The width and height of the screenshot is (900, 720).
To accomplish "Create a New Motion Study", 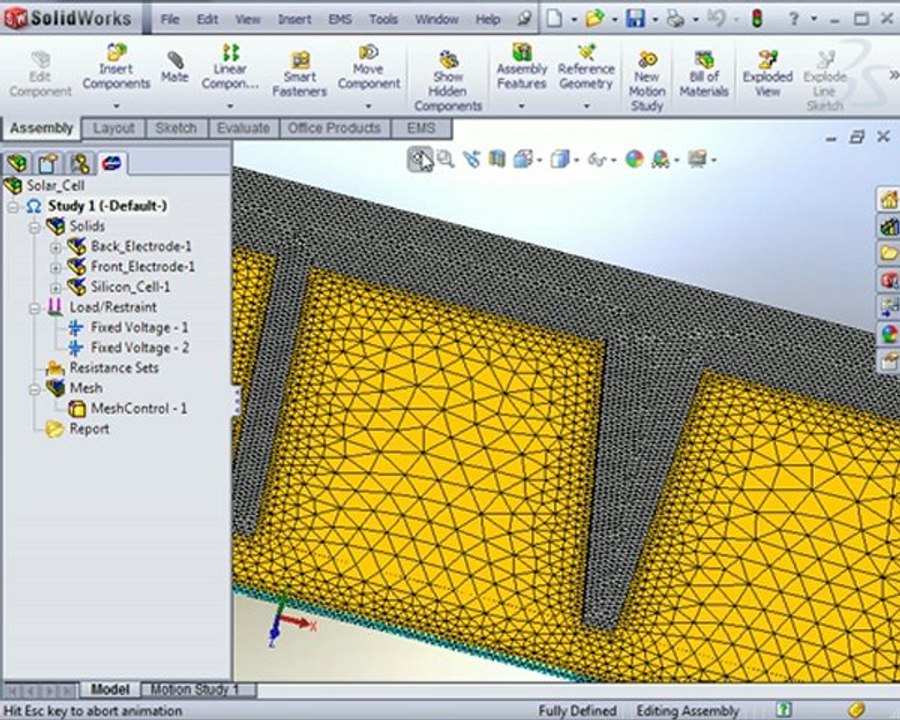I will (x=647, y=81).
